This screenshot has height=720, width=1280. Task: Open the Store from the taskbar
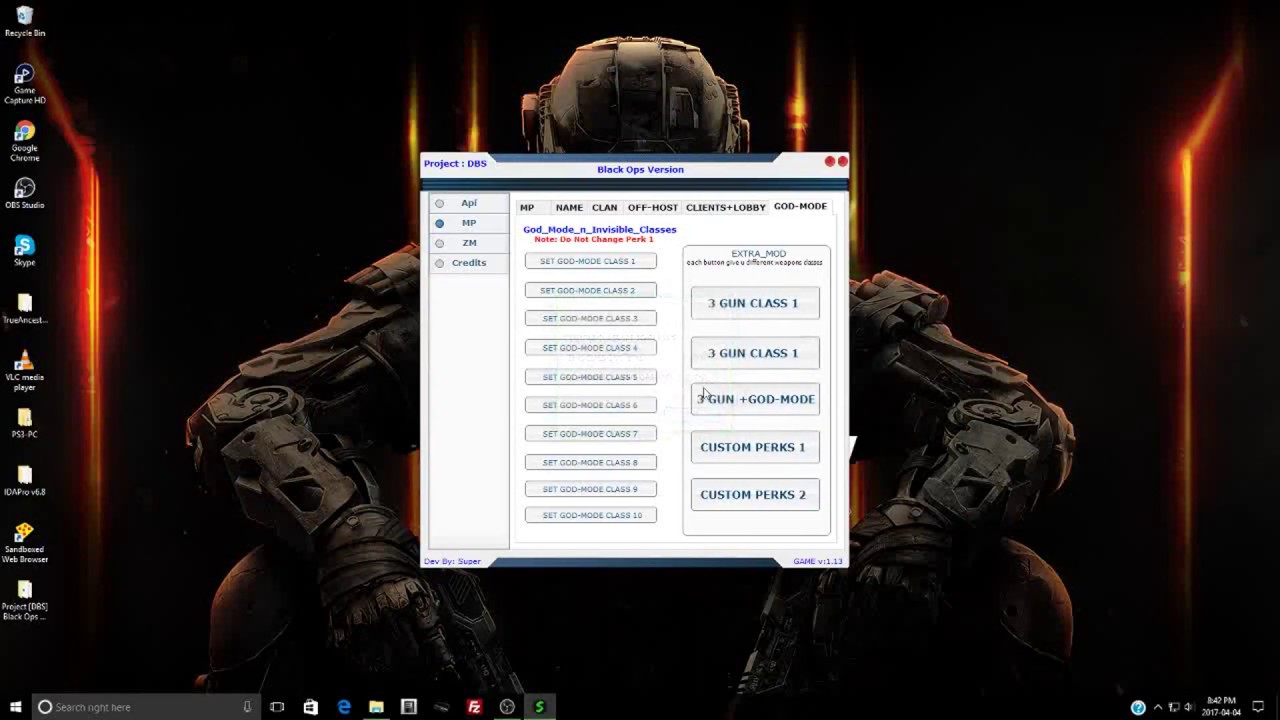click(310, 707)
